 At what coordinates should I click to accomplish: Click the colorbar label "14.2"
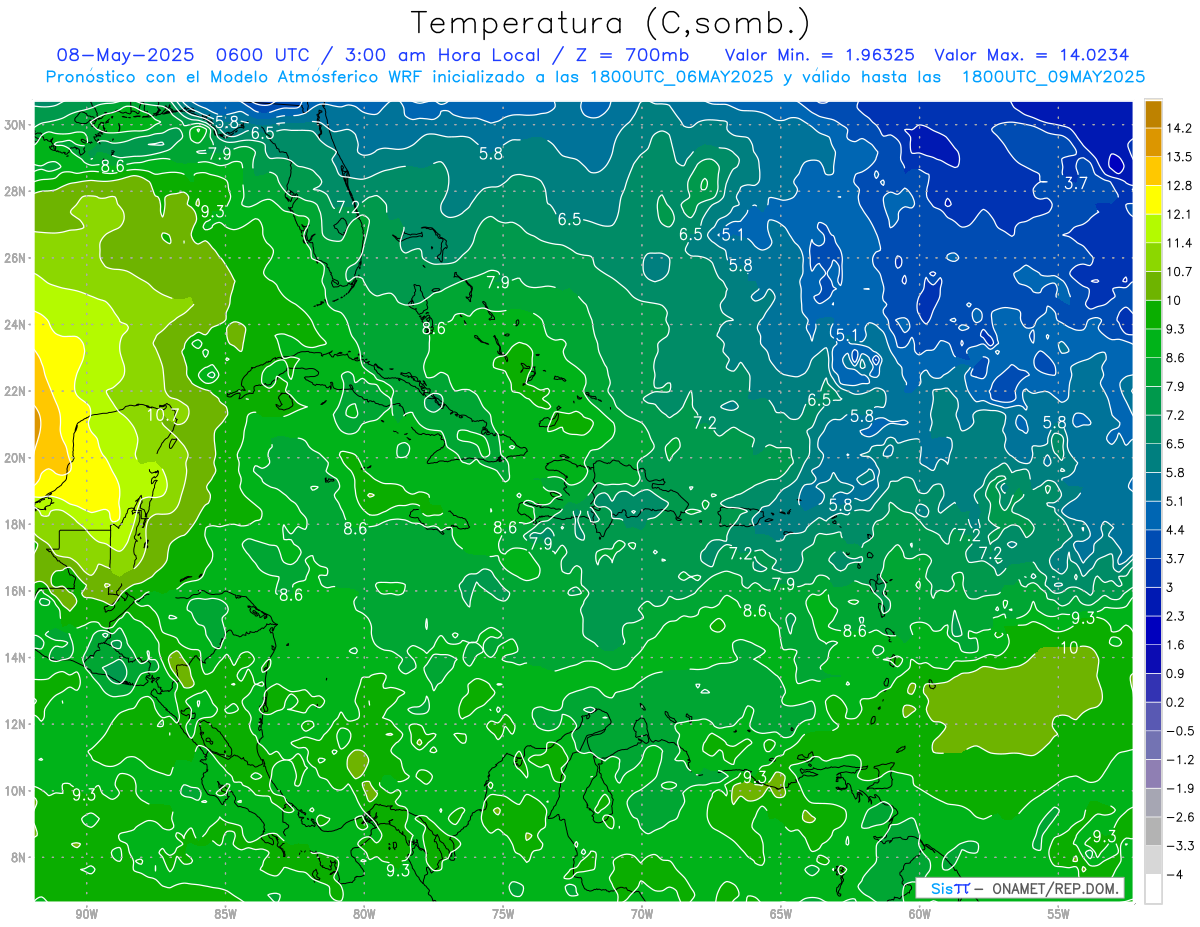pos(1181,128)
